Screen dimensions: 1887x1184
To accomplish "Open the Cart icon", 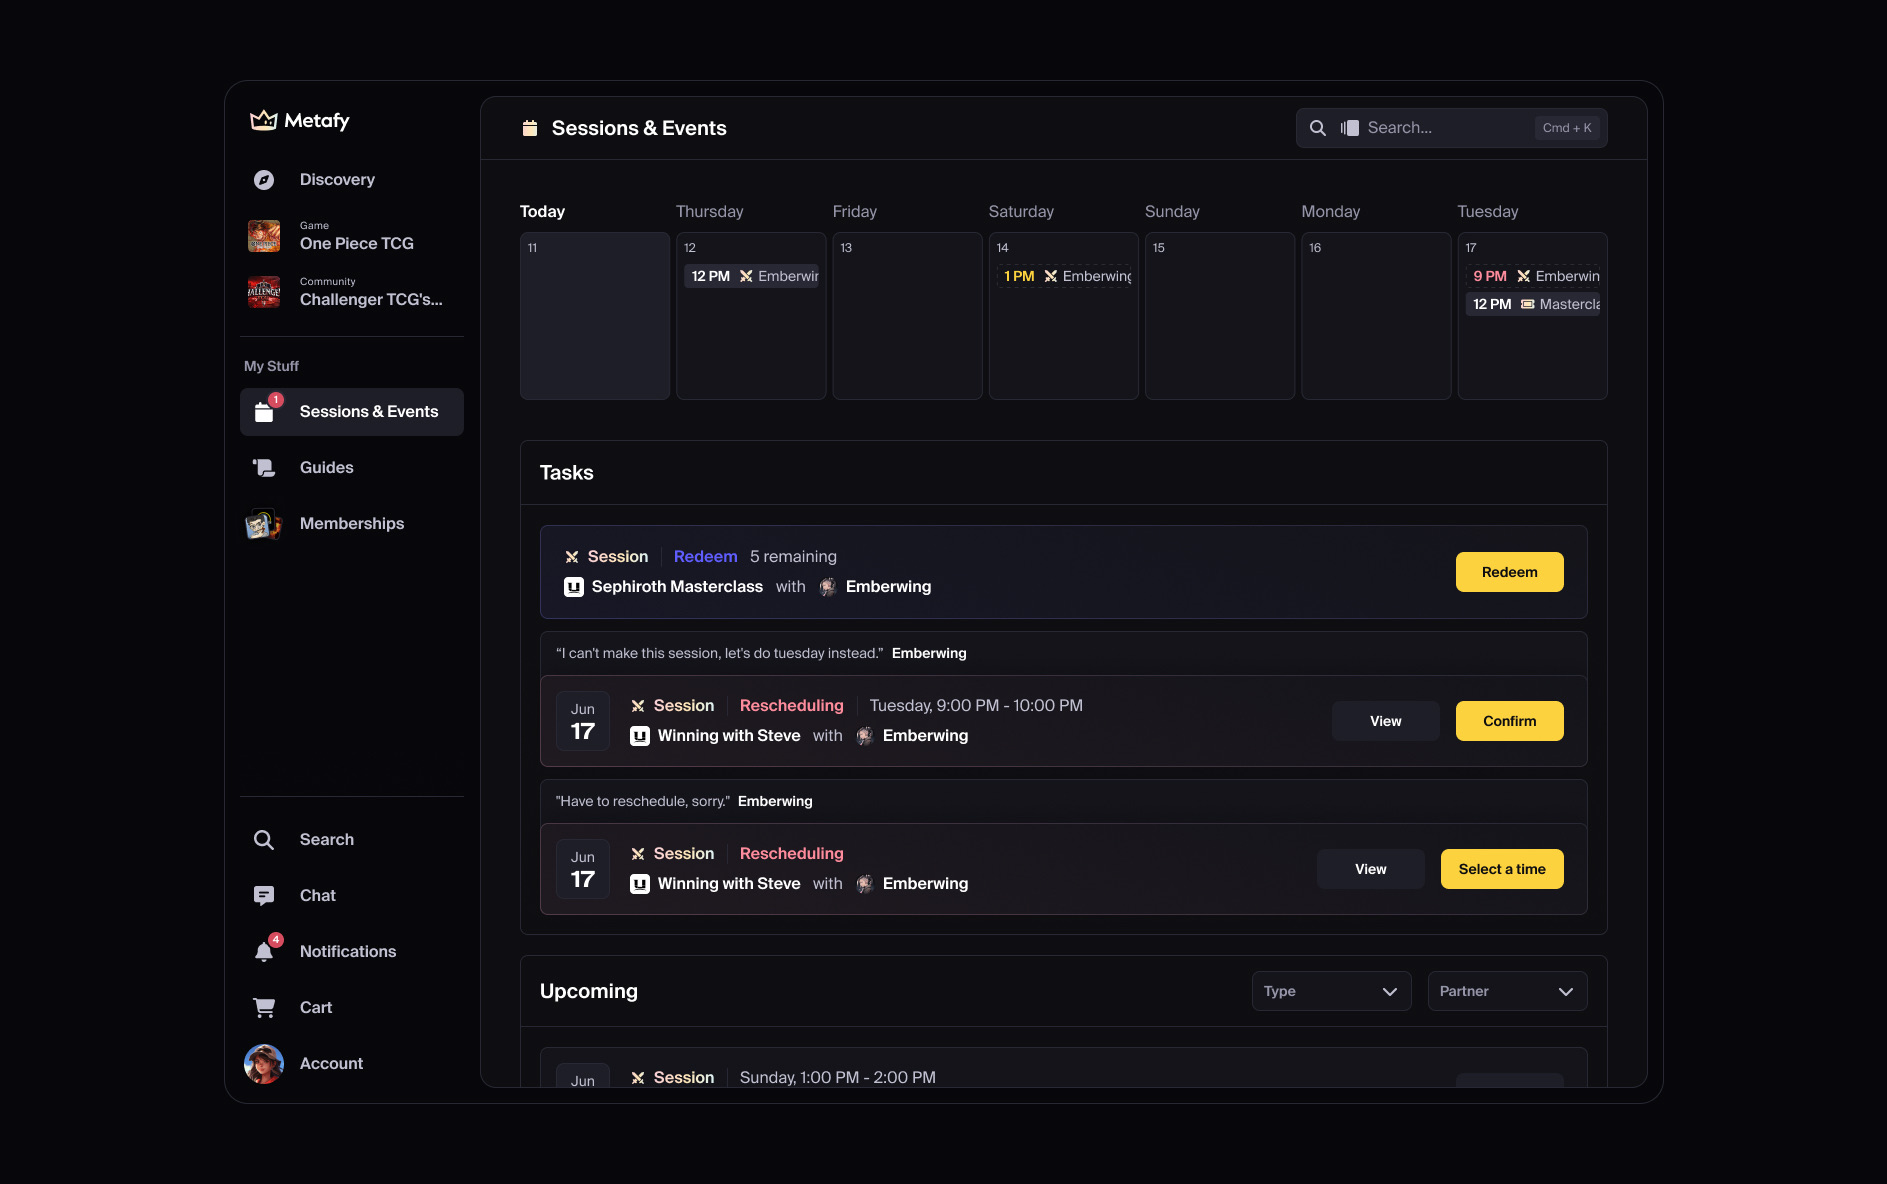I will coord(264,1008).
